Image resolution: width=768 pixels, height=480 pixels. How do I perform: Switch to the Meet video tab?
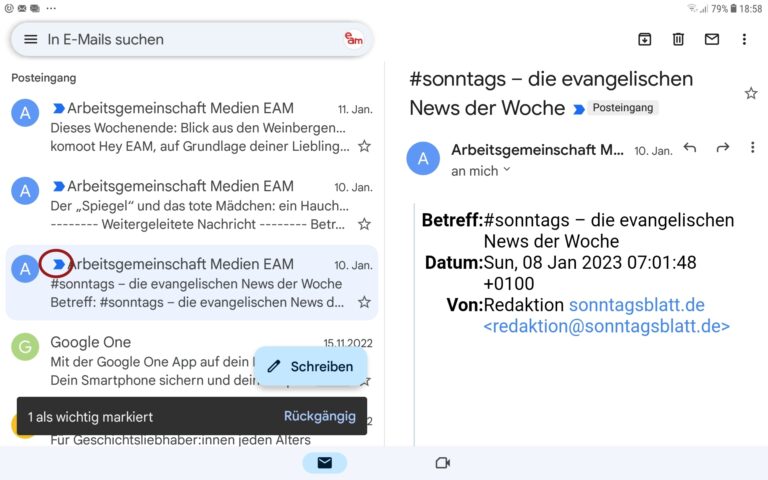pyautogui.click(x=443, y=462)
